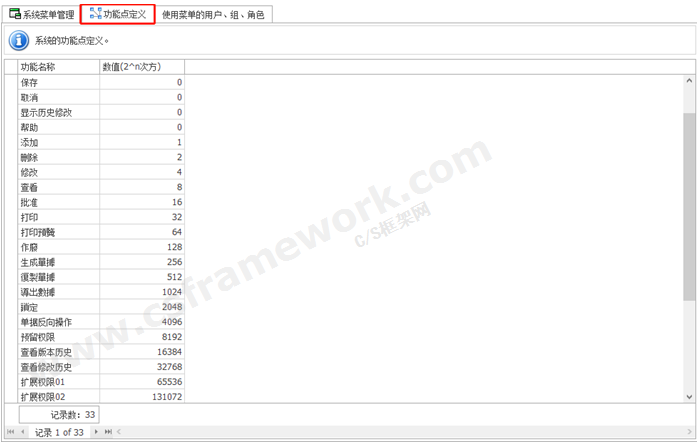Click the vertical scrollbar thumb

[x=689, y=207]
